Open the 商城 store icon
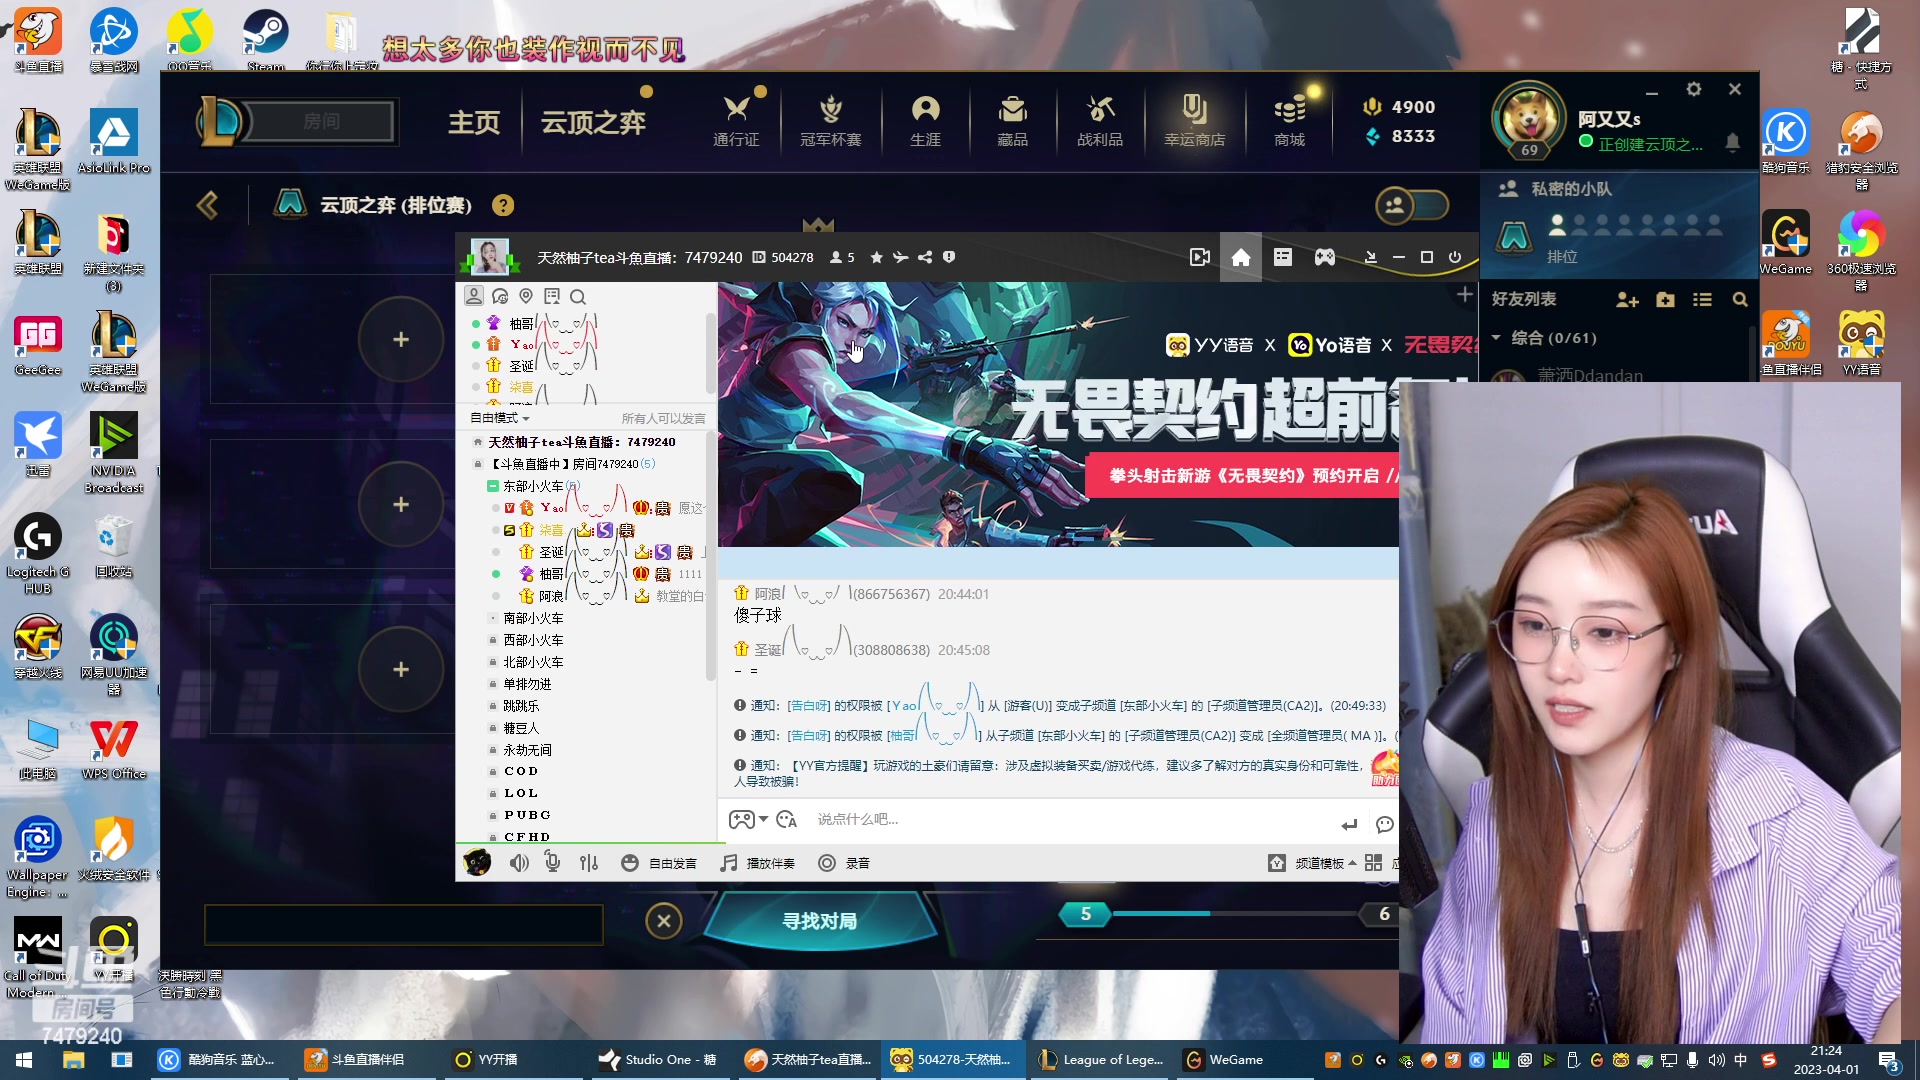The width and height of the screenshot is (1920, 1080). click(x=1289, y=120)
